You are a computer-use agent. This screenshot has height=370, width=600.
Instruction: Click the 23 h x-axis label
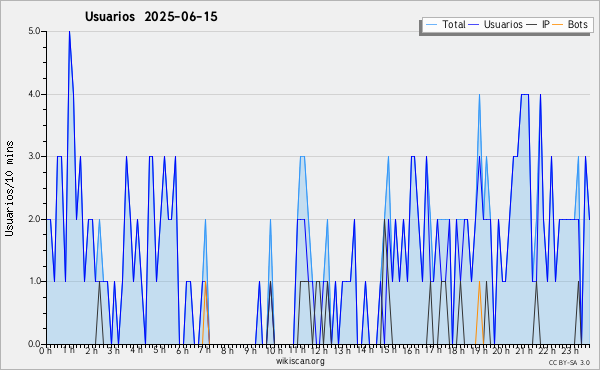pyautogui.click(x=571, y=351)
